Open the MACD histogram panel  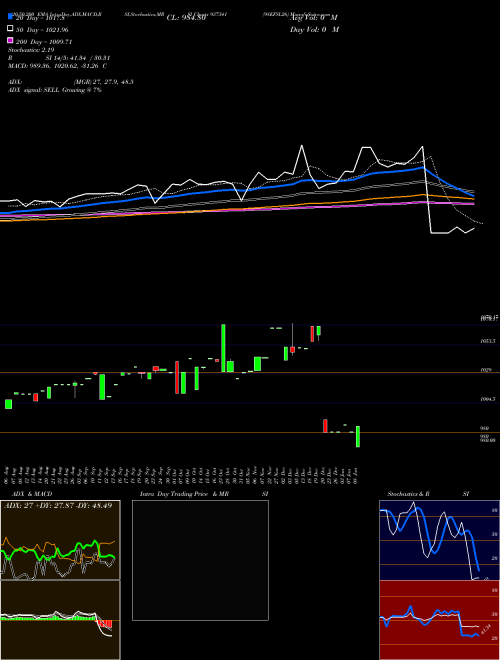(60, 620)
